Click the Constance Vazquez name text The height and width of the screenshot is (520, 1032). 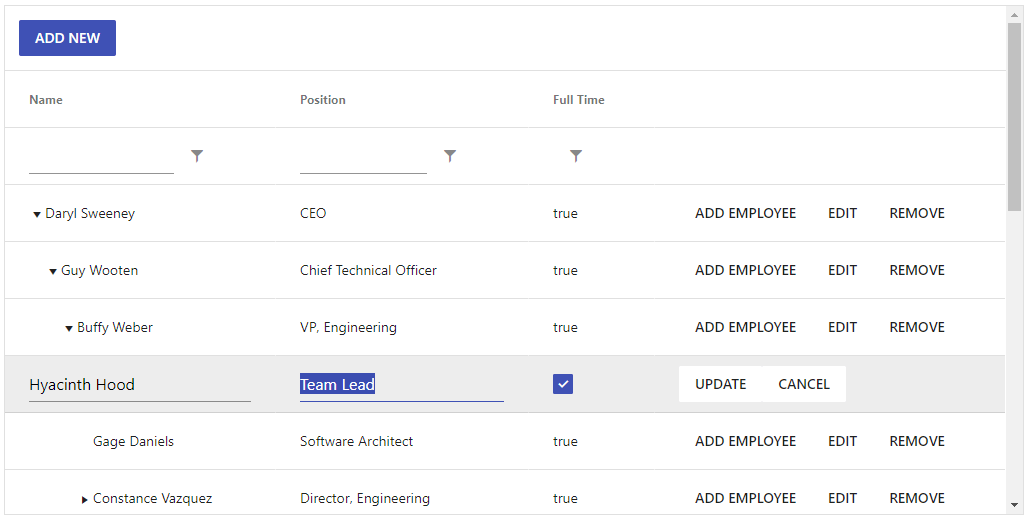(153, 498)
